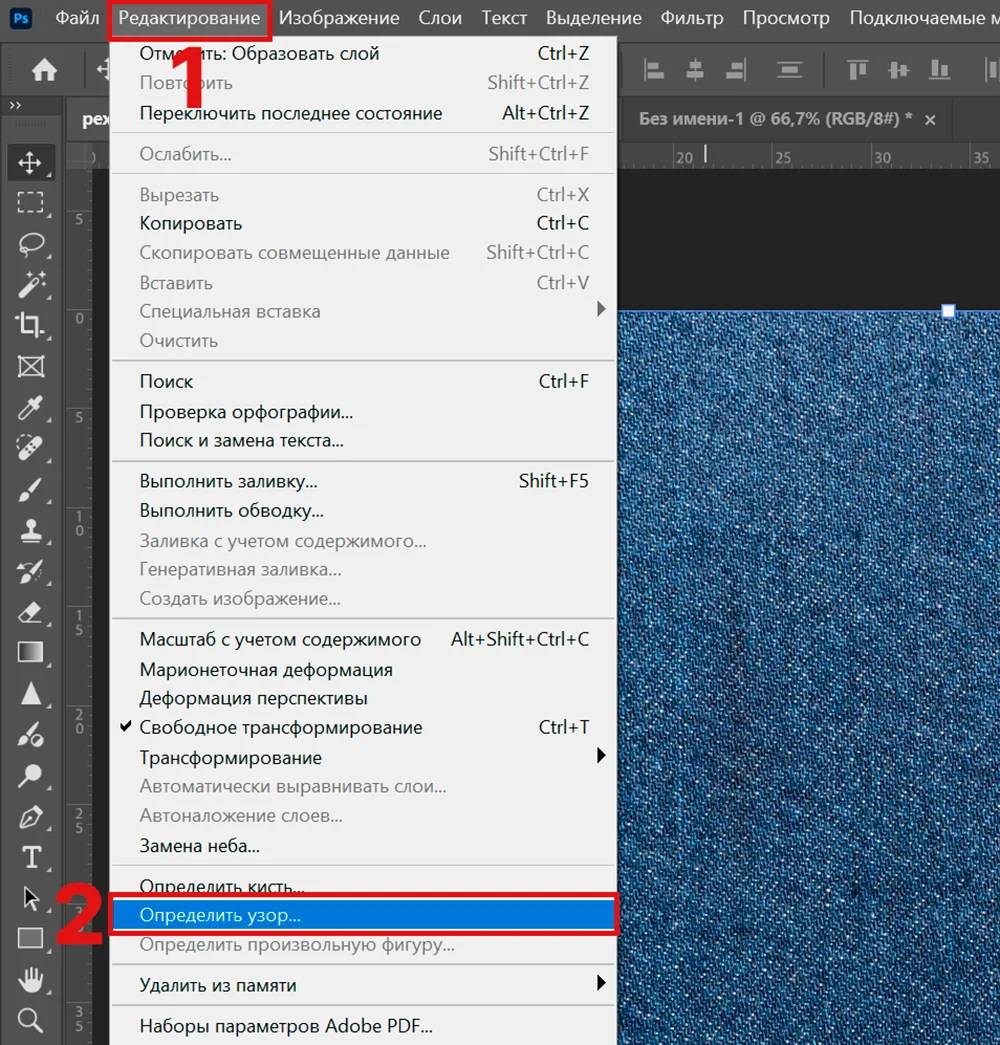Click the Home icon in options bar

pyautogui.click(x=44, y=69)
